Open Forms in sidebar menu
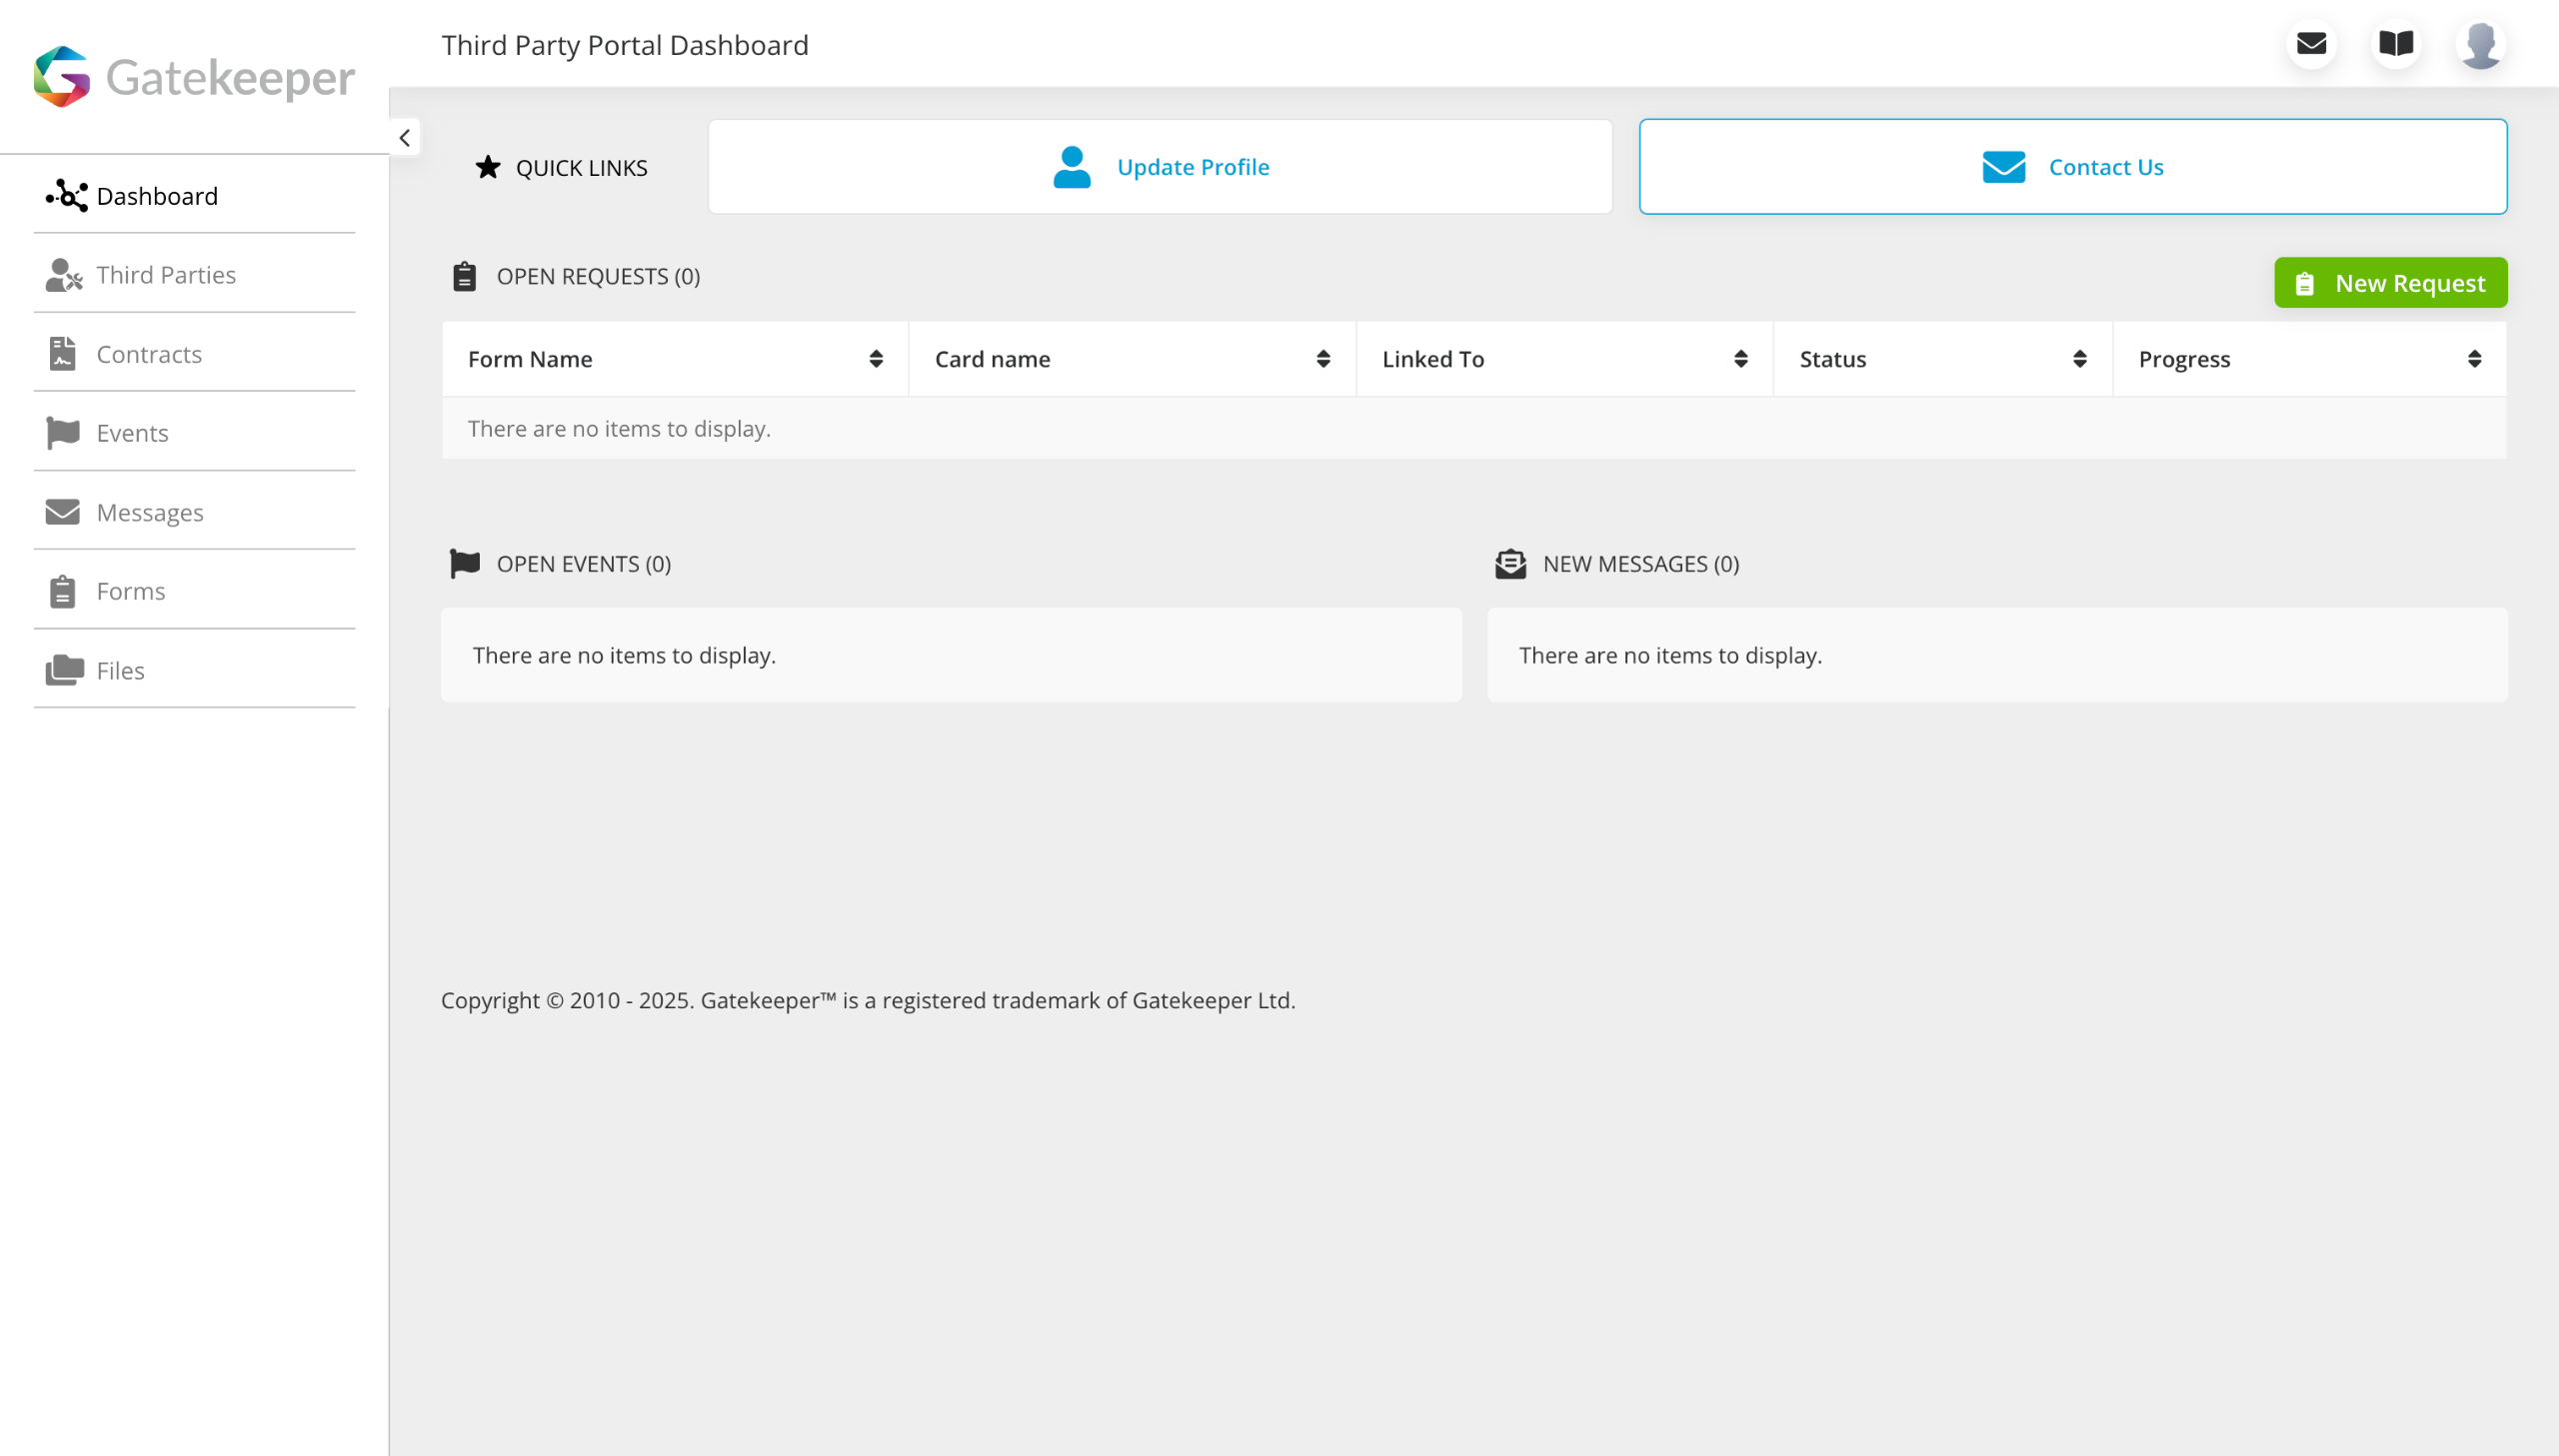Viewport: 2559px width, 1456px height. pos(131,591)
